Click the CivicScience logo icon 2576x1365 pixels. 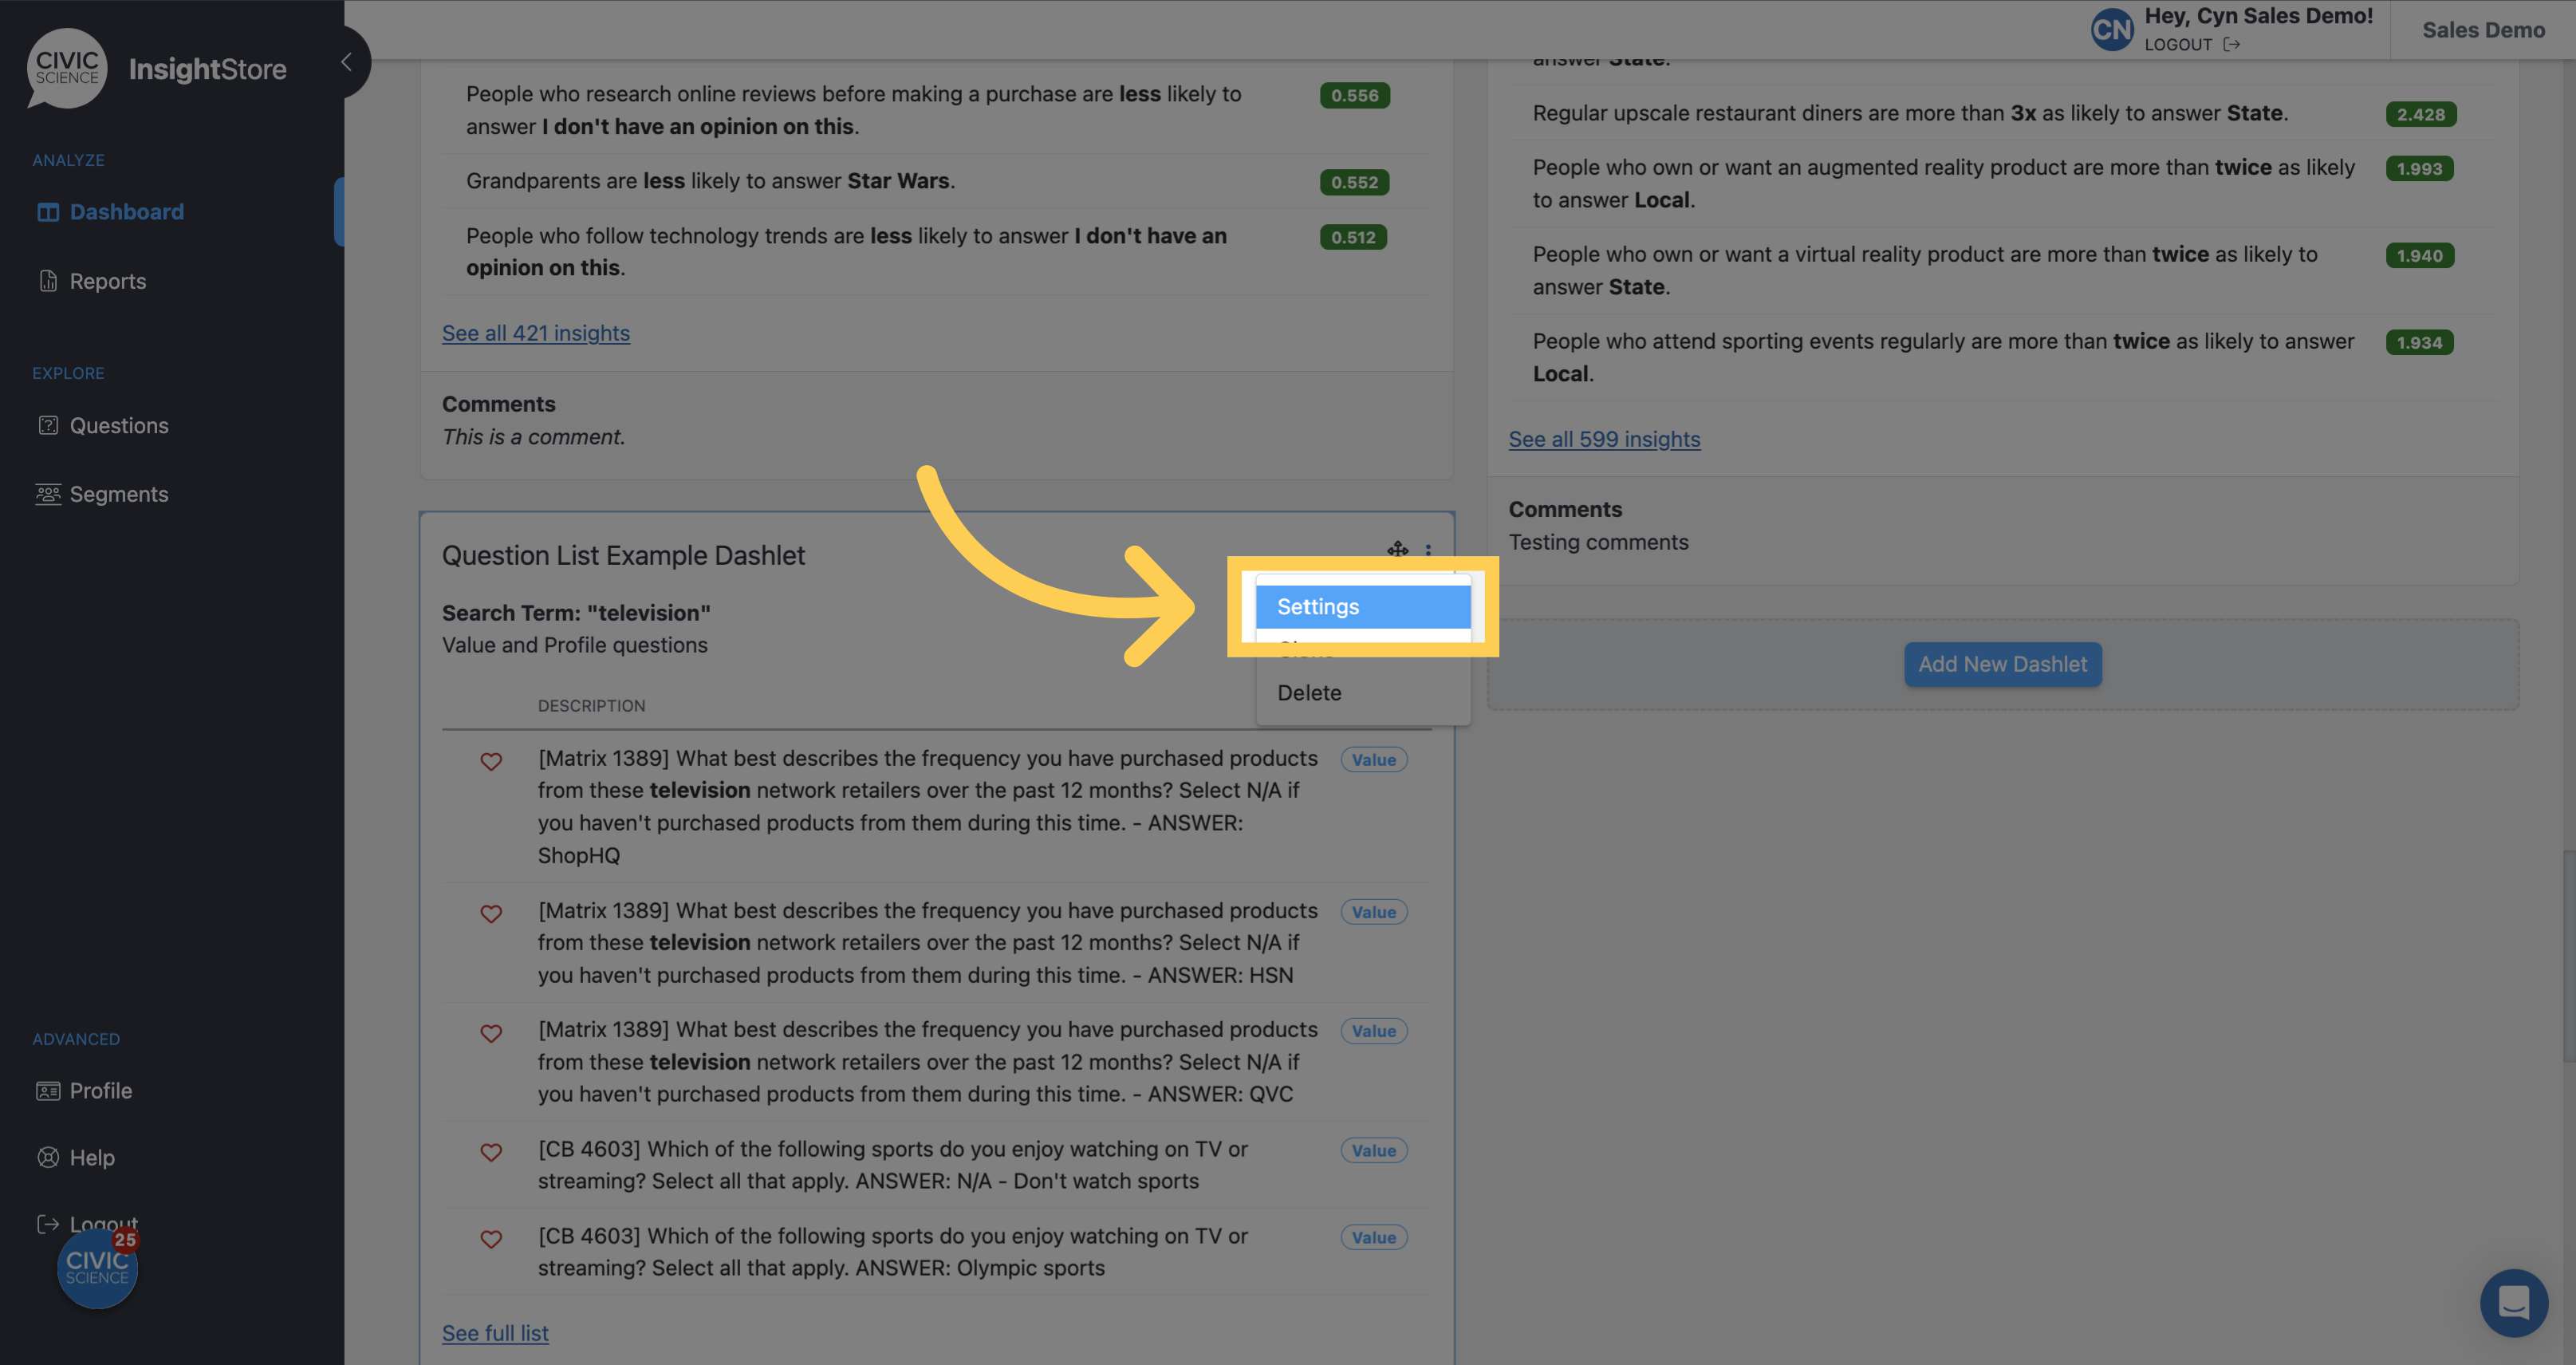tap(65, 68)
